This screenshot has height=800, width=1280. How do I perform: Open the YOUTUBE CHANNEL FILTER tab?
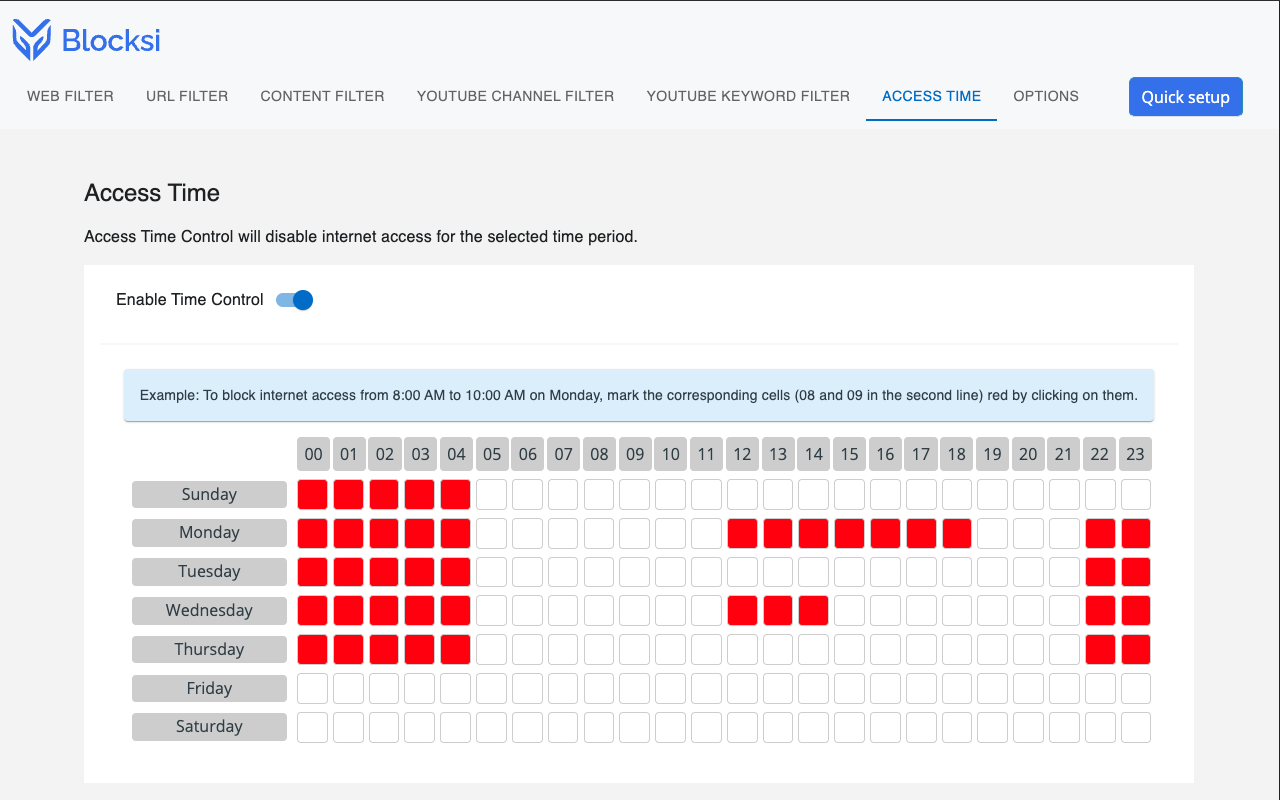[x=515, y=96]
